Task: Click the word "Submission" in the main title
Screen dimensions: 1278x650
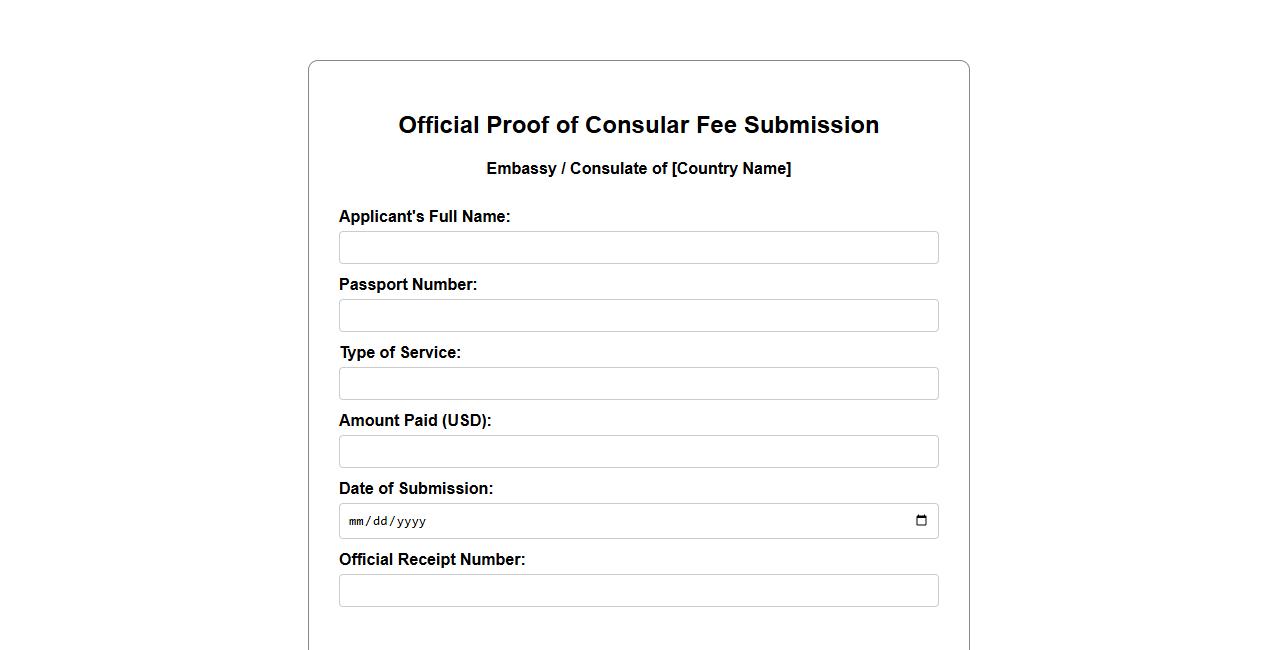Action: click(811, 125)
